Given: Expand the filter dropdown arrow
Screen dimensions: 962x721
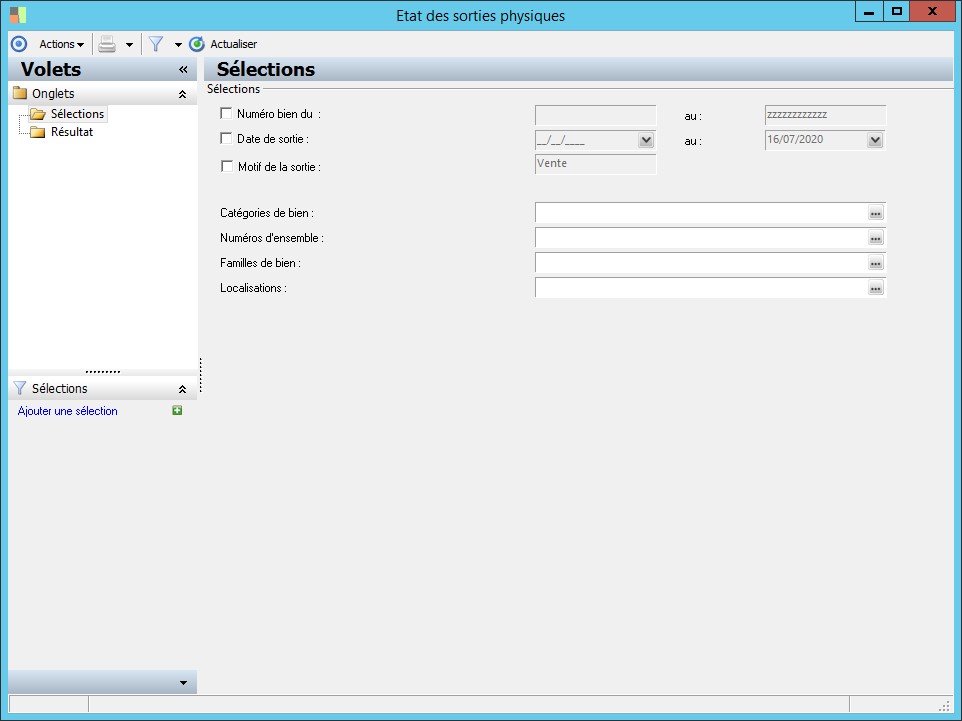Looking at the screenshot, I should click(x=178, y=45).
